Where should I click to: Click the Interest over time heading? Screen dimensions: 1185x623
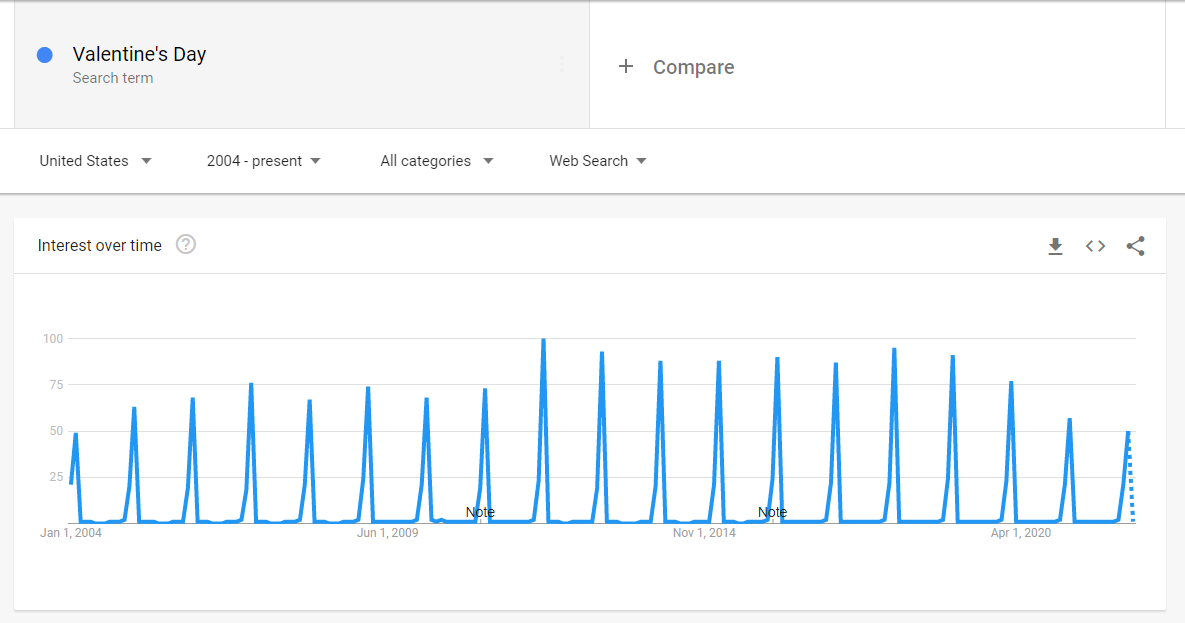click(99, 245)
